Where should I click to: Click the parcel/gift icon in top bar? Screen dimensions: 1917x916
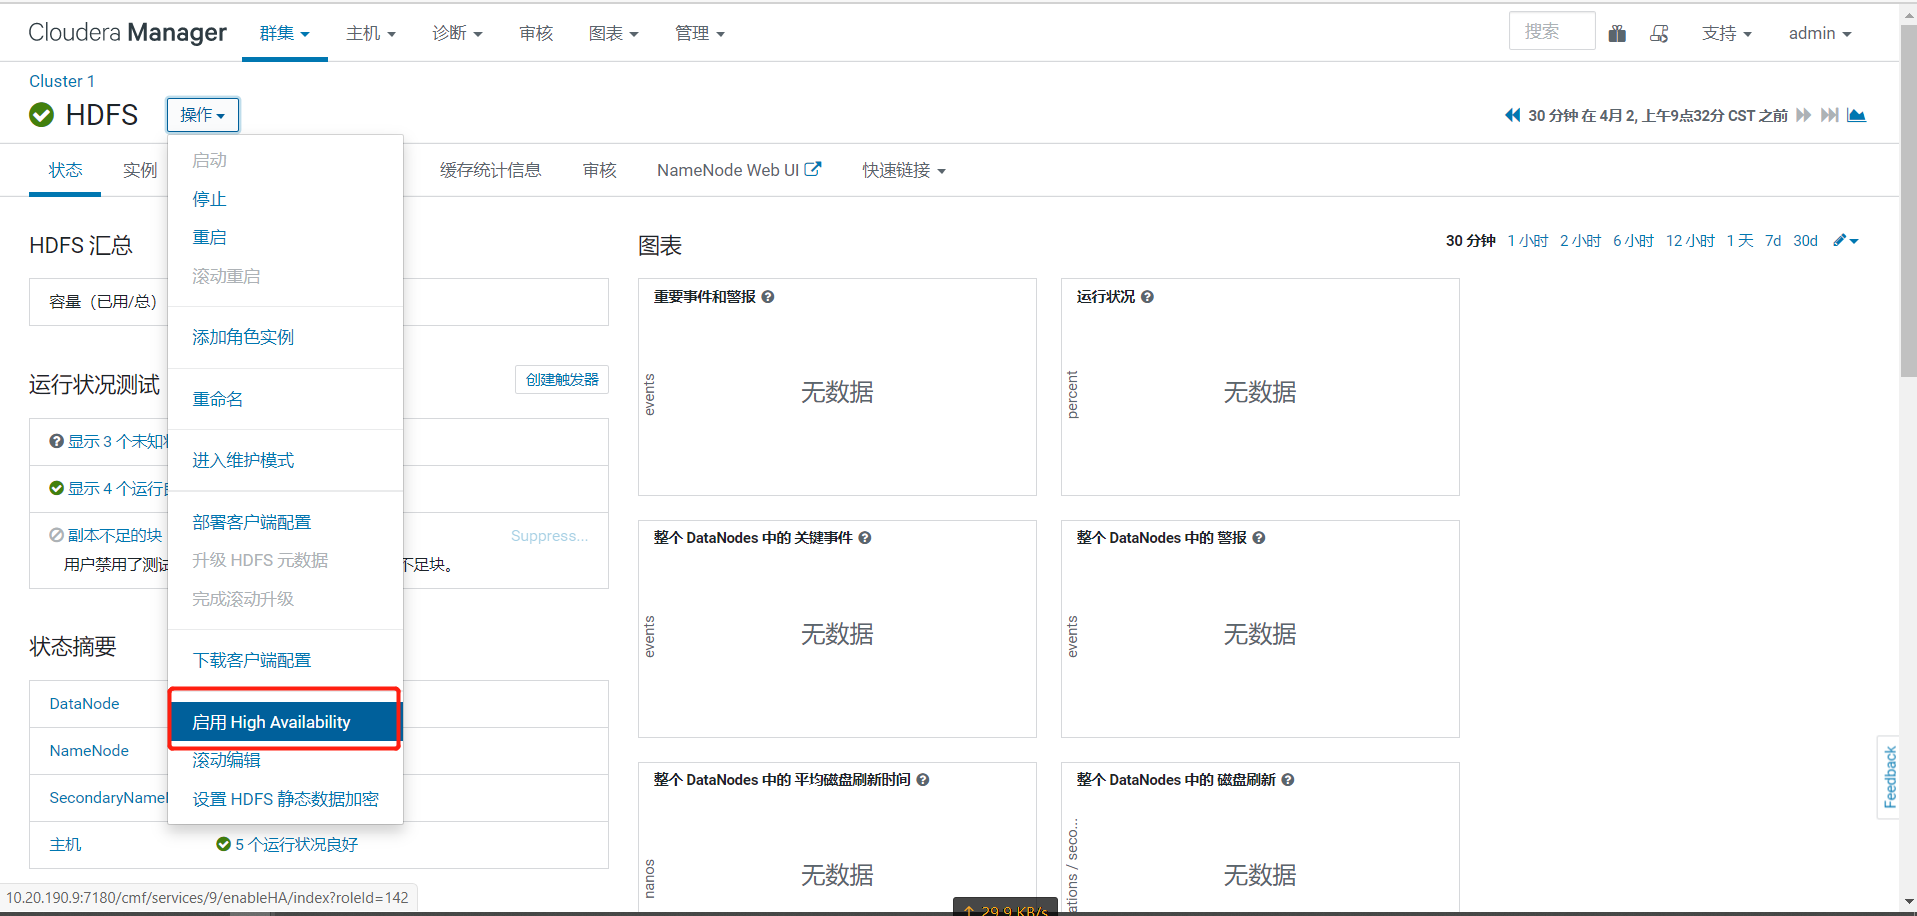click(1617, 33)
